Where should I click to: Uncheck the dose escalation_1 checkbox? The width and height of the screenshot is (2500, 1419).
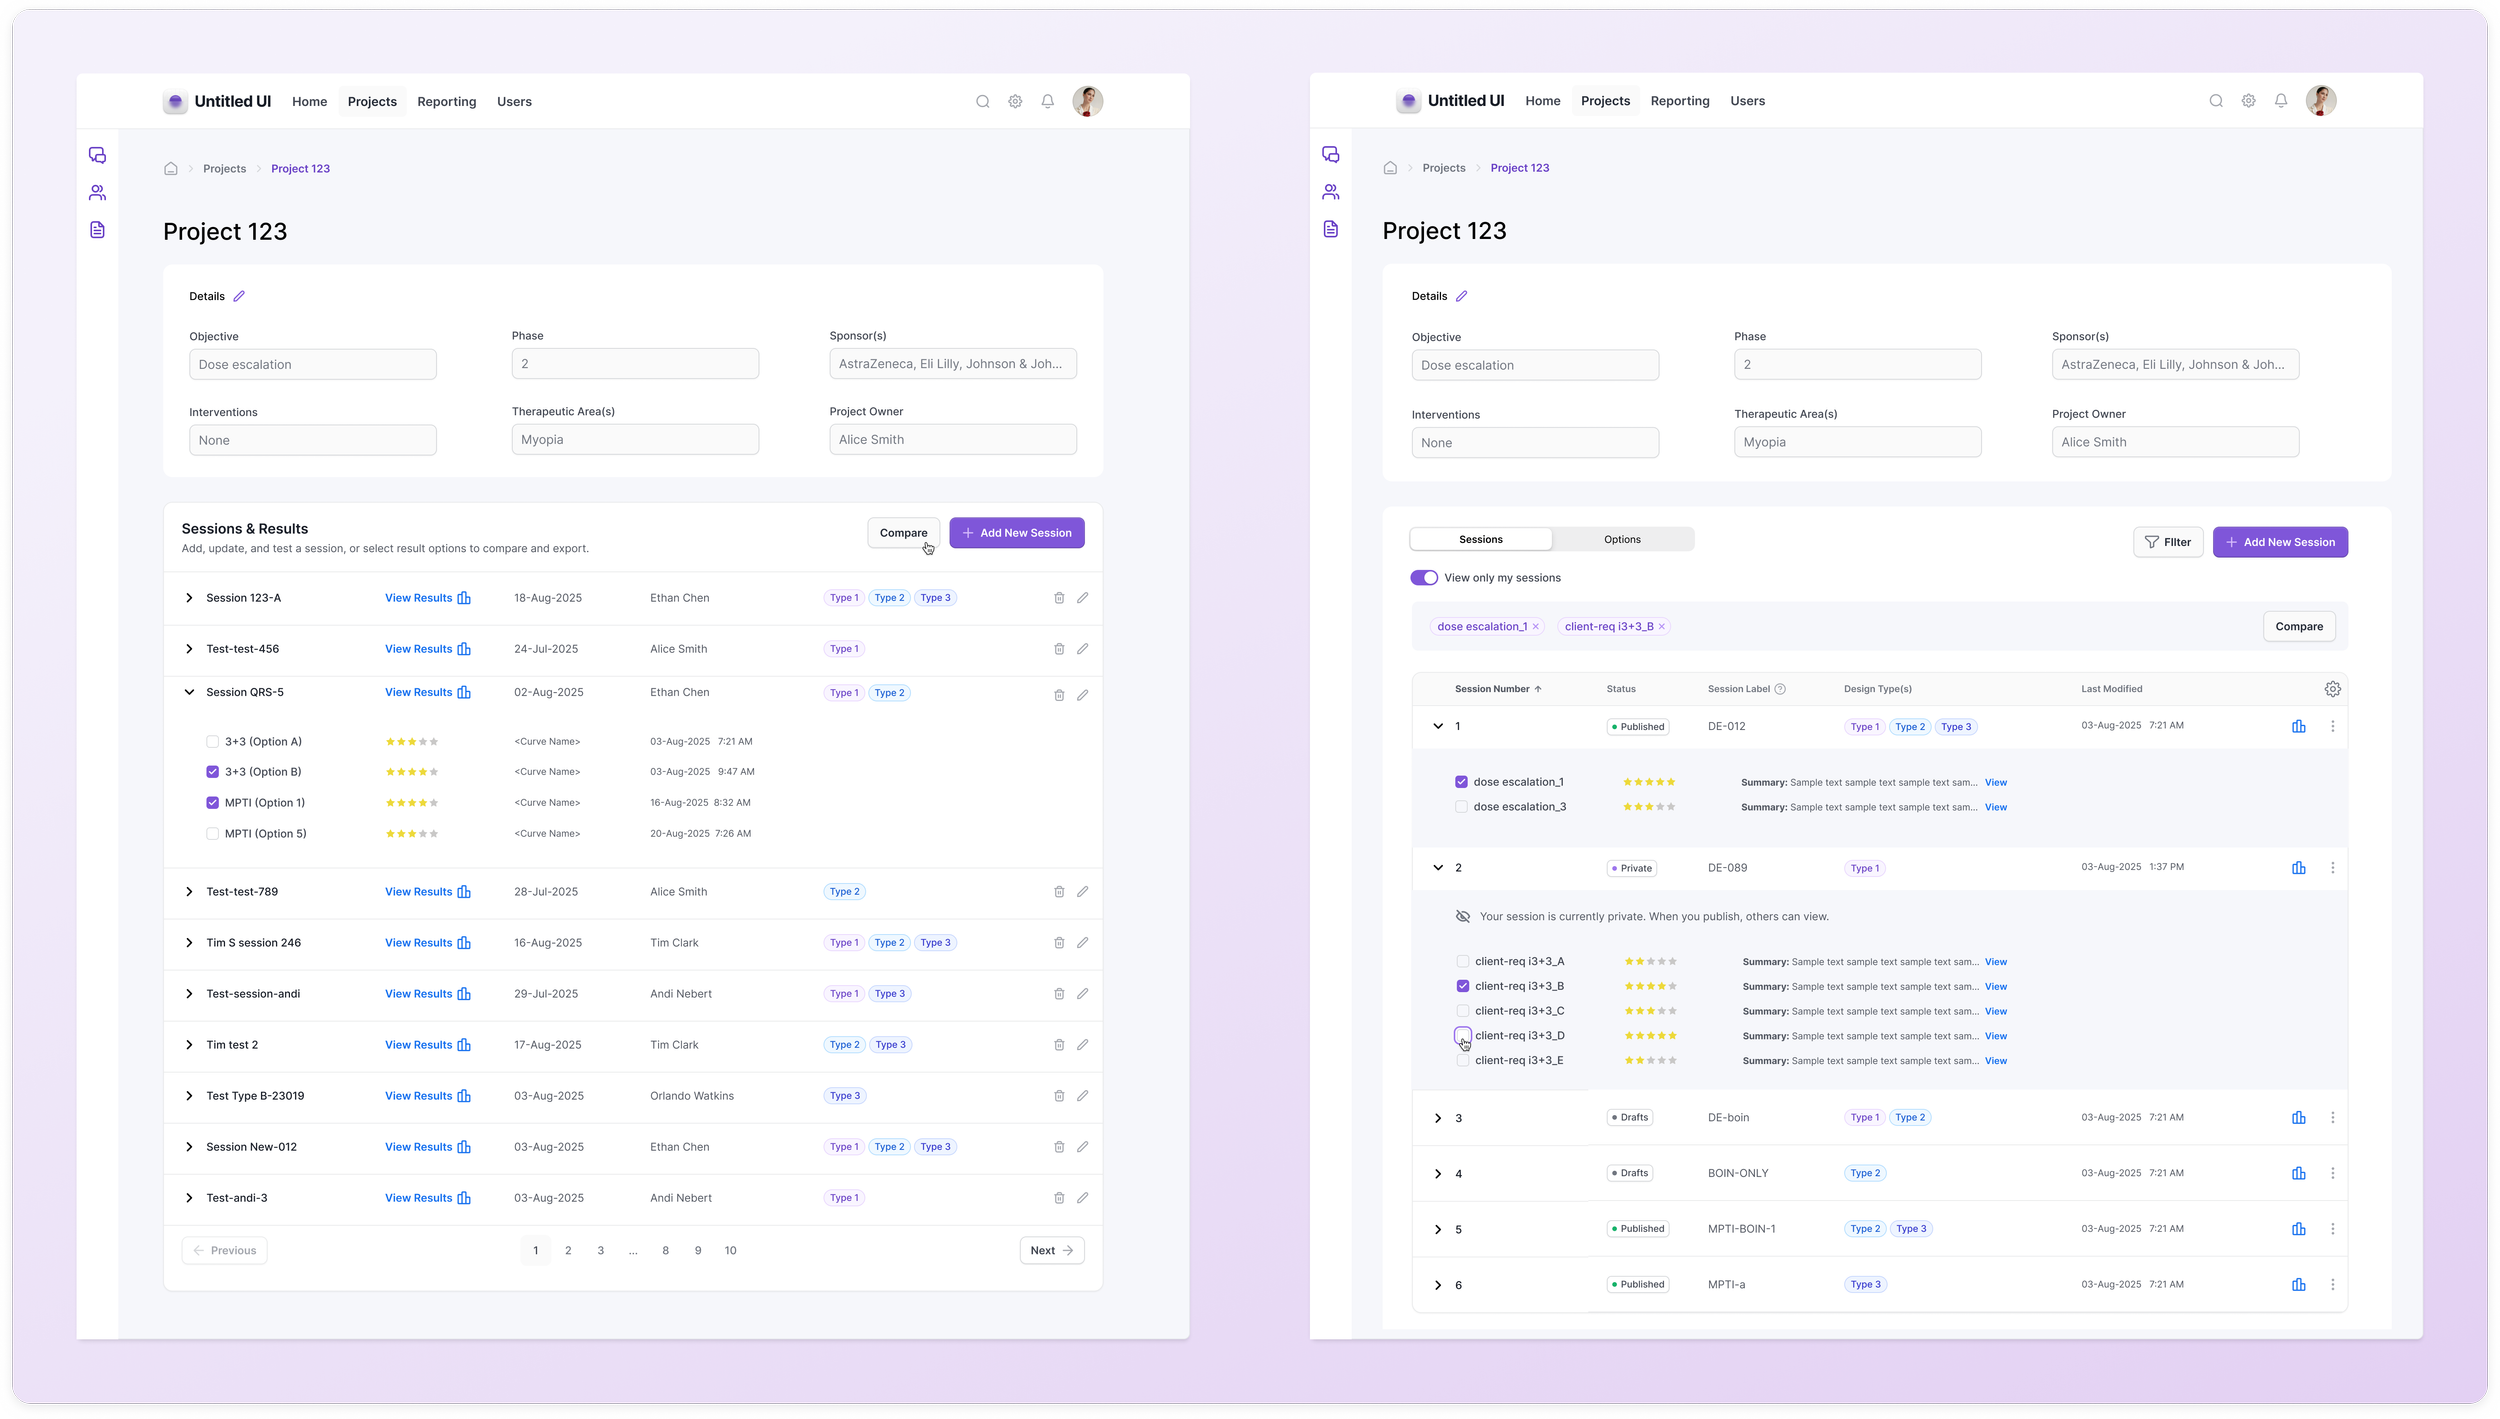click(1461, 782)
